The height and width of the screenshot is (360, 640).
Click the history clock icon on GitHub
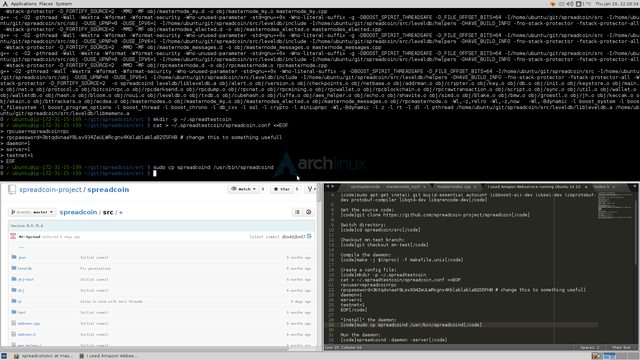(309, 212)
